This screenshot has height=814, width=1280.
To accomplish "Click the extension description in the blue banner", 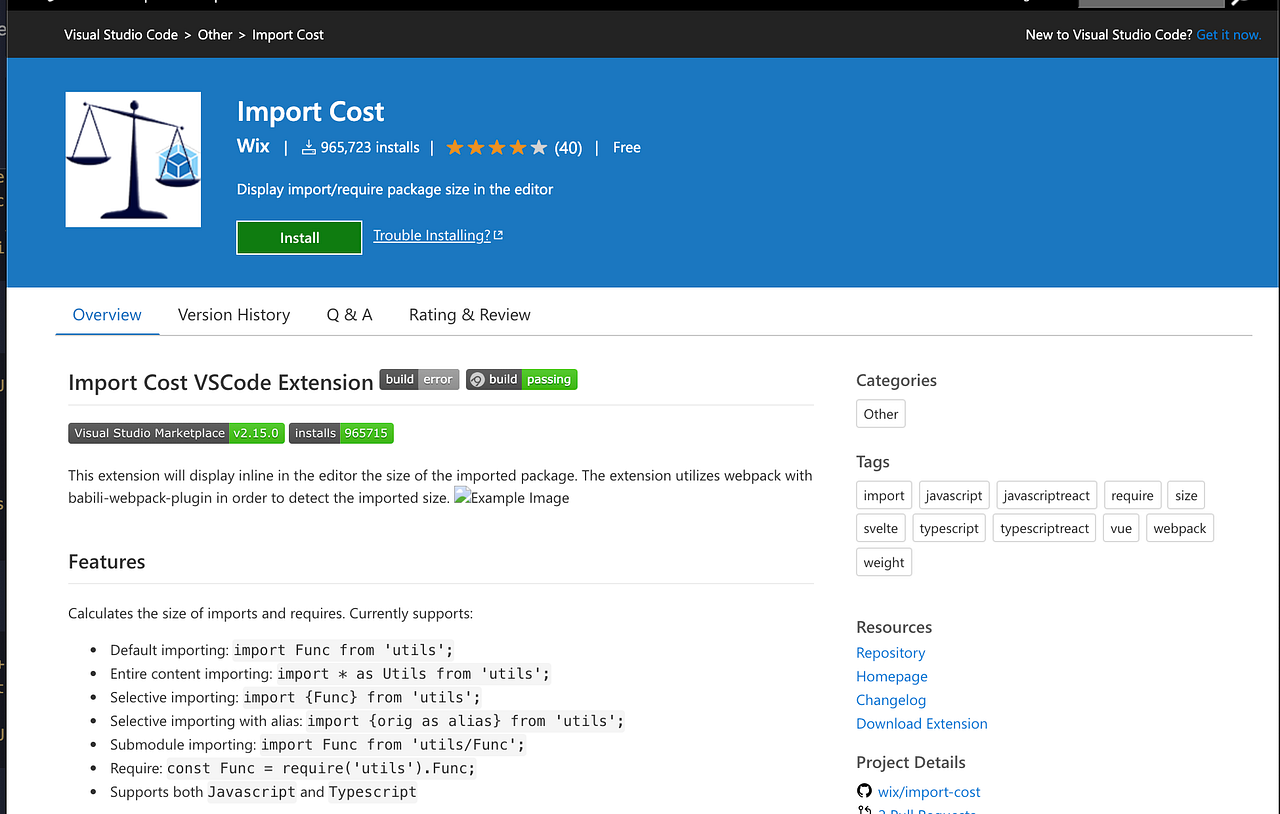I will [x=395, y=189].
